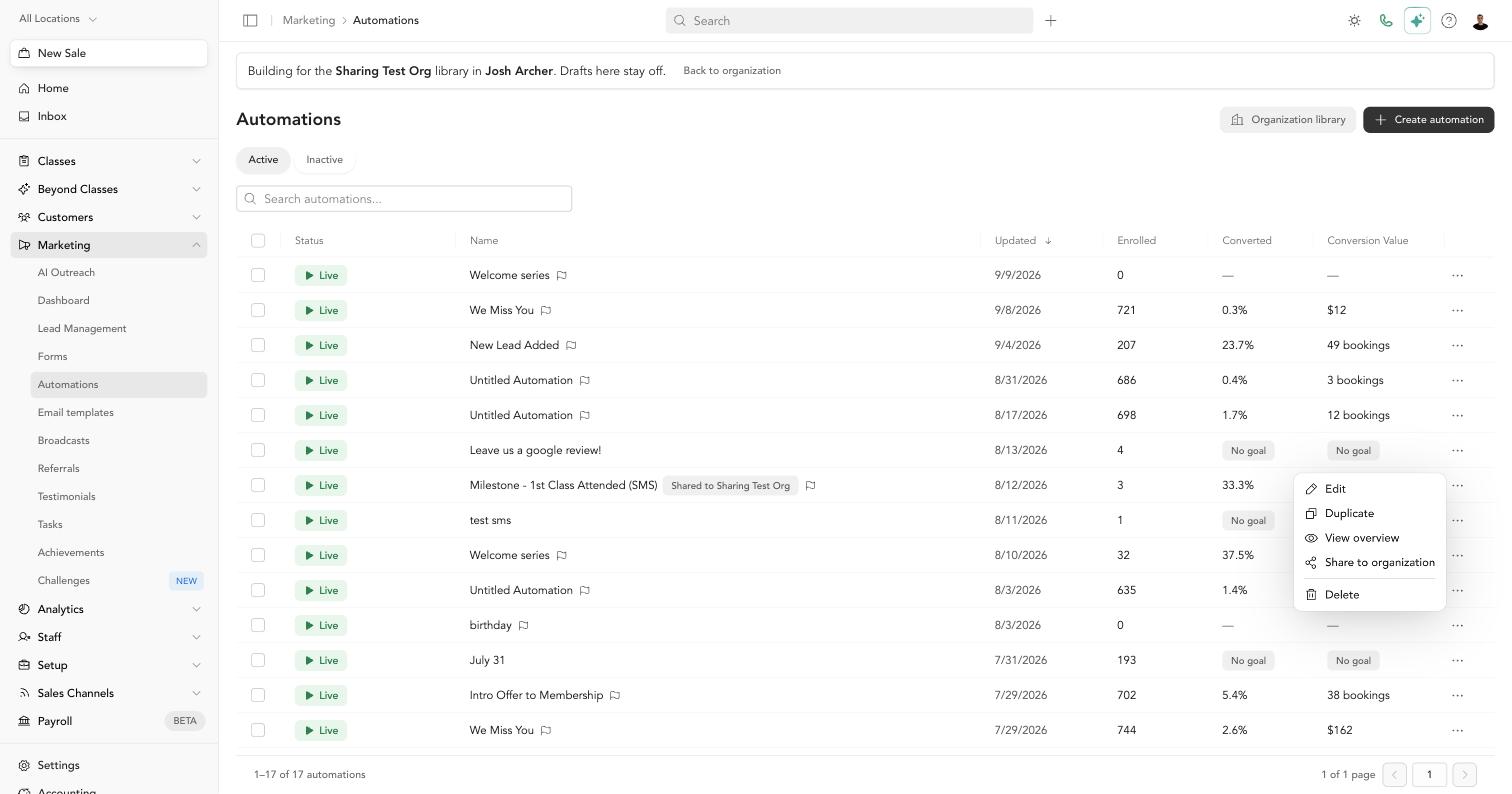This screenshot has width=1512, height=794.
Task: Check the box for test sms
Action: pos(258,520)
